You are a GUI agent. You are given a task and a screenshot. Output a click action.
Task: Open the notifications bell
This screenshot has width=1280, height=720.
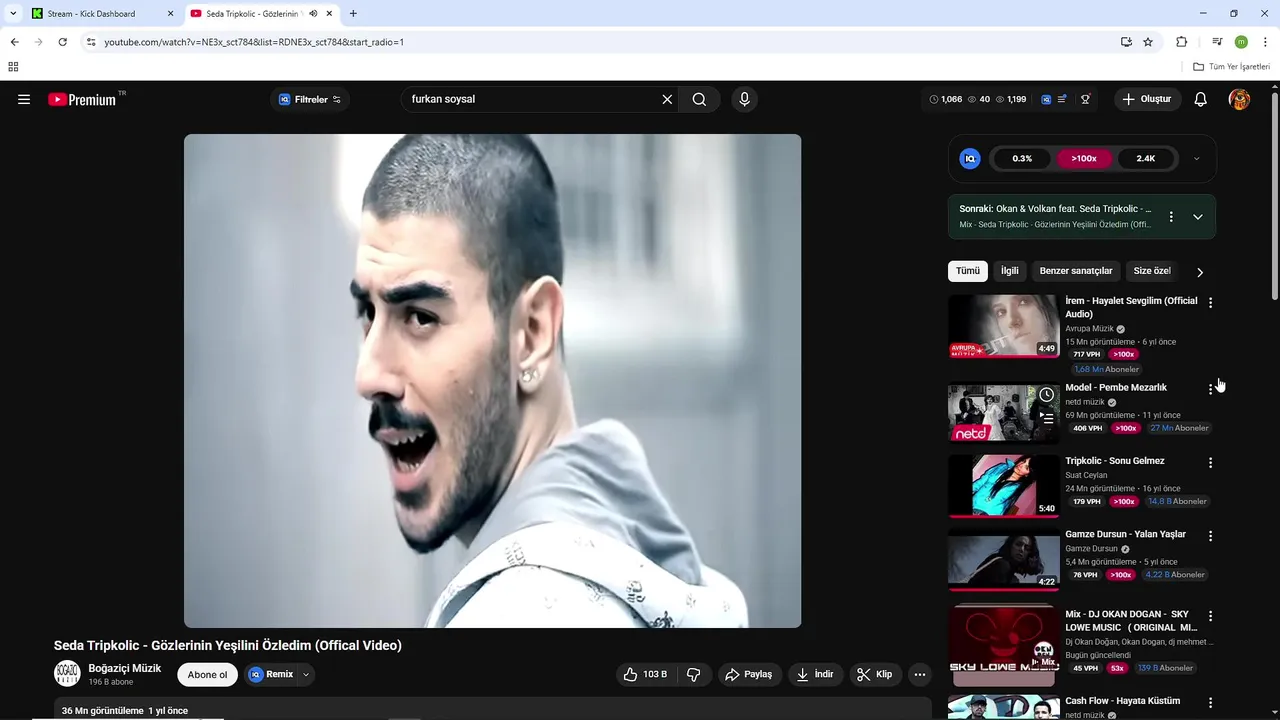pyautogui.click(x=1201, y=99)
